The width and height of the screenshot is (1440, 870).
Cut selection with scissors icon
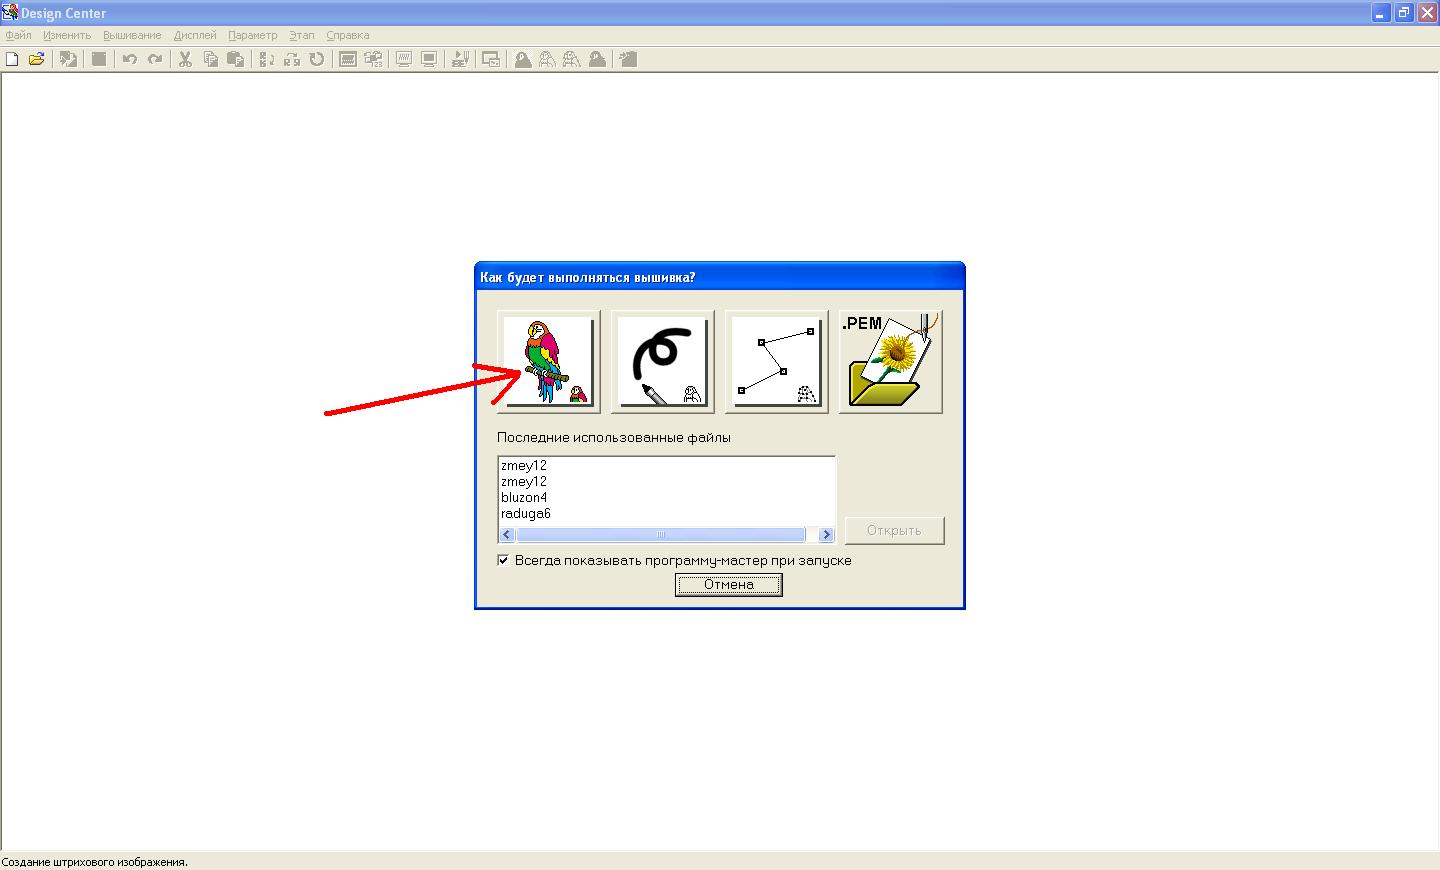click(185, 59)
